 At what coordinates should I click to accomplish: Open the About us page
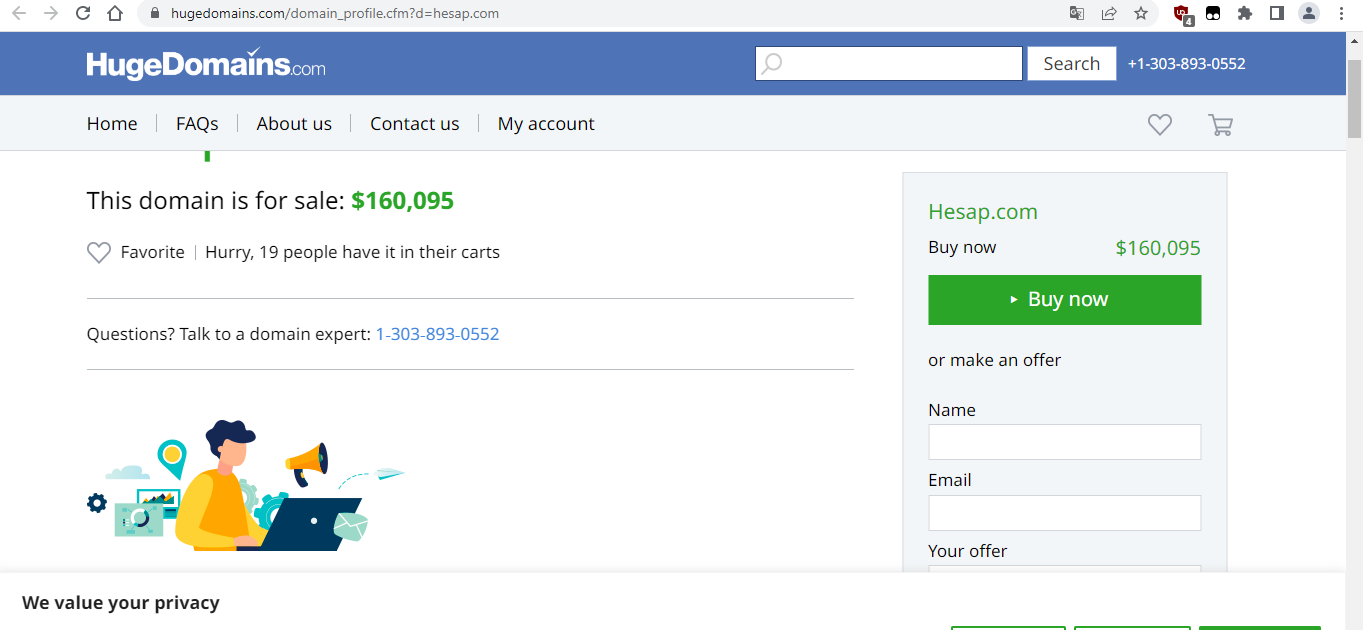294,124
